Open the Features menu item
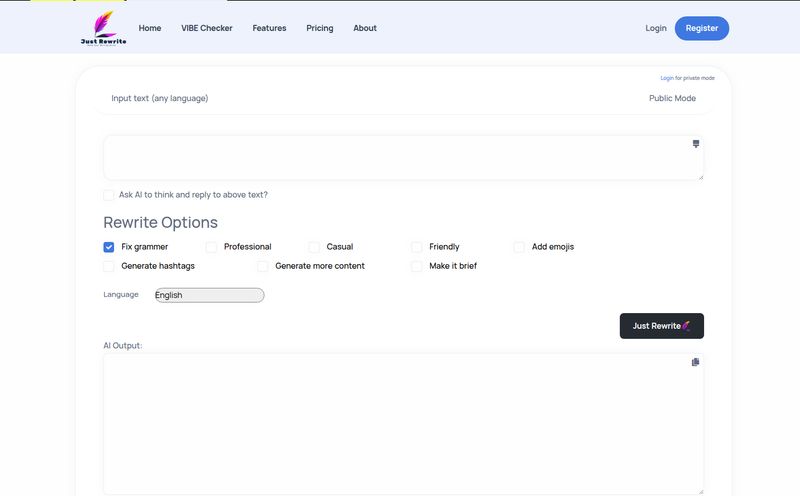This screenshot has height=496, width=800. pos(269,28)
